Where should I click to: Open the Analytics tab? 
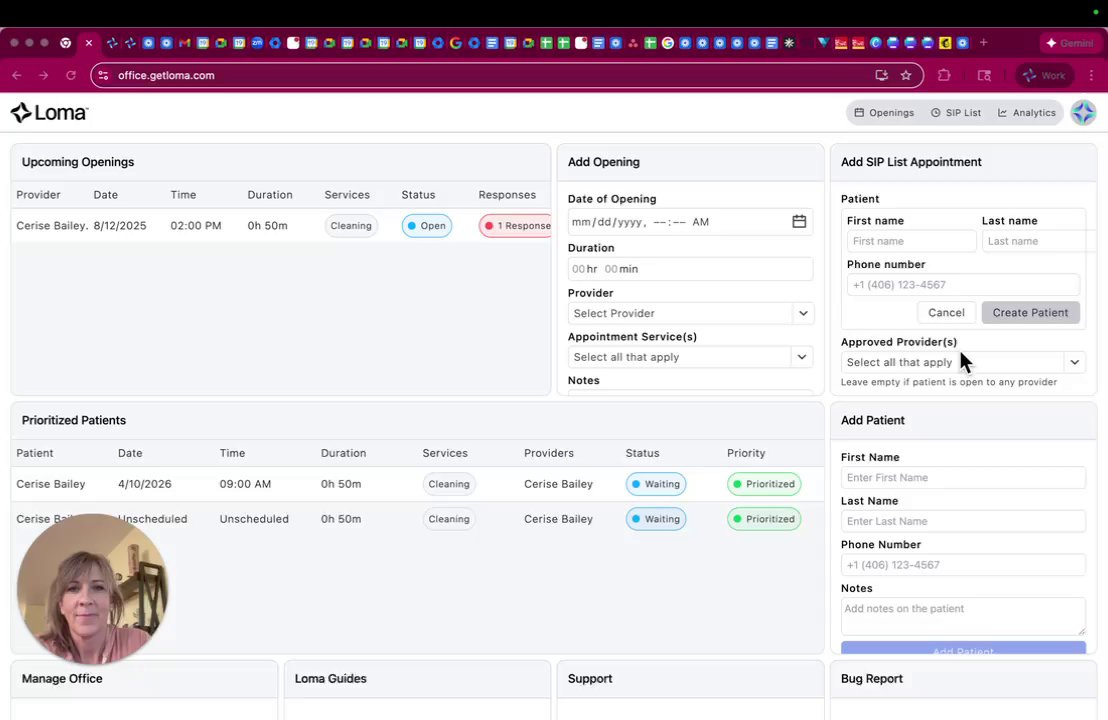click(x=1026, y=113)
